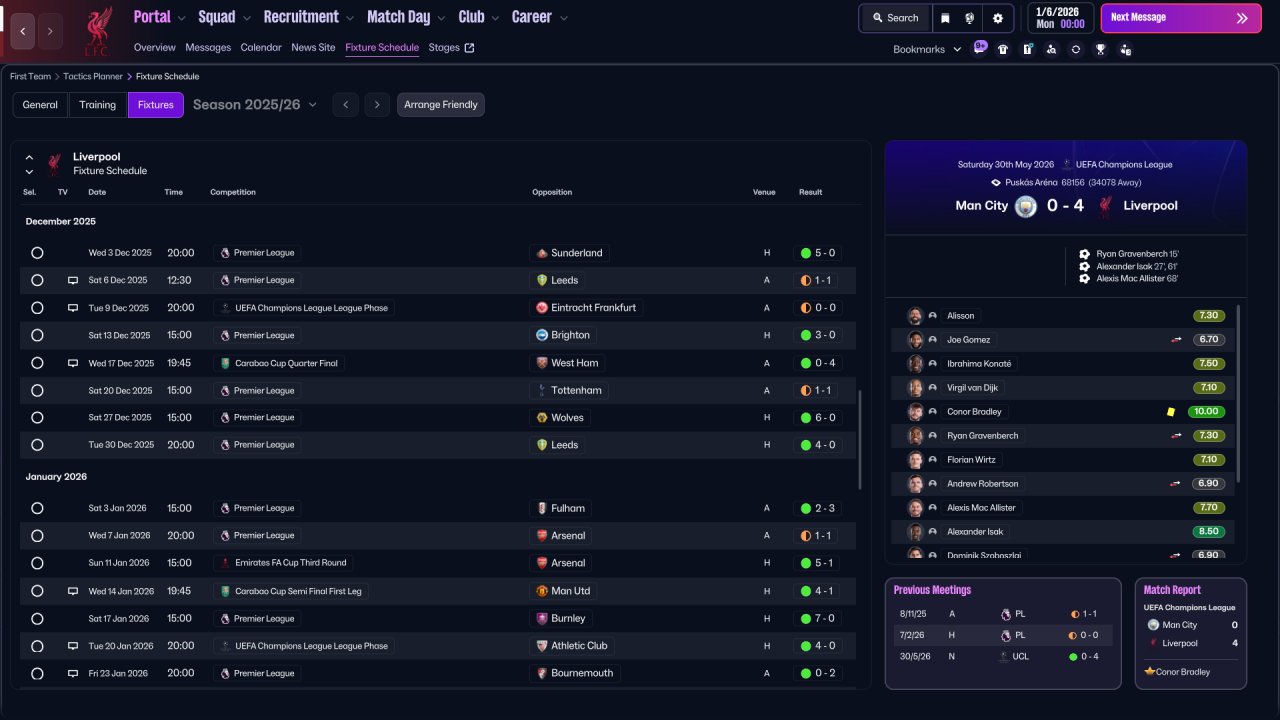Screen dimensions: 1280x720
Task: Select the Eintracht Frankfurt fixture radio button
Action: [x=37, y=308]
